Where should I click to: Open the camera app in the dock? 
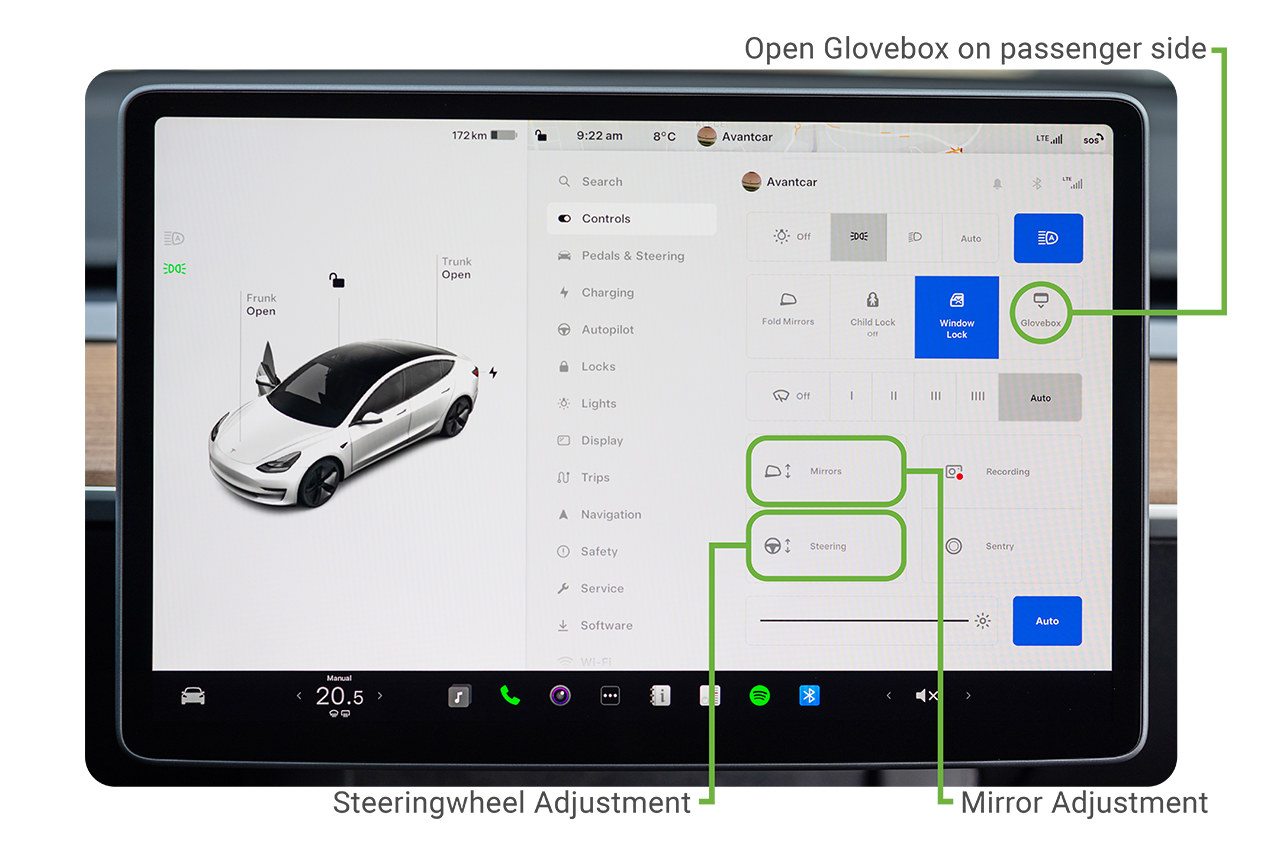[x=560, y=696]
